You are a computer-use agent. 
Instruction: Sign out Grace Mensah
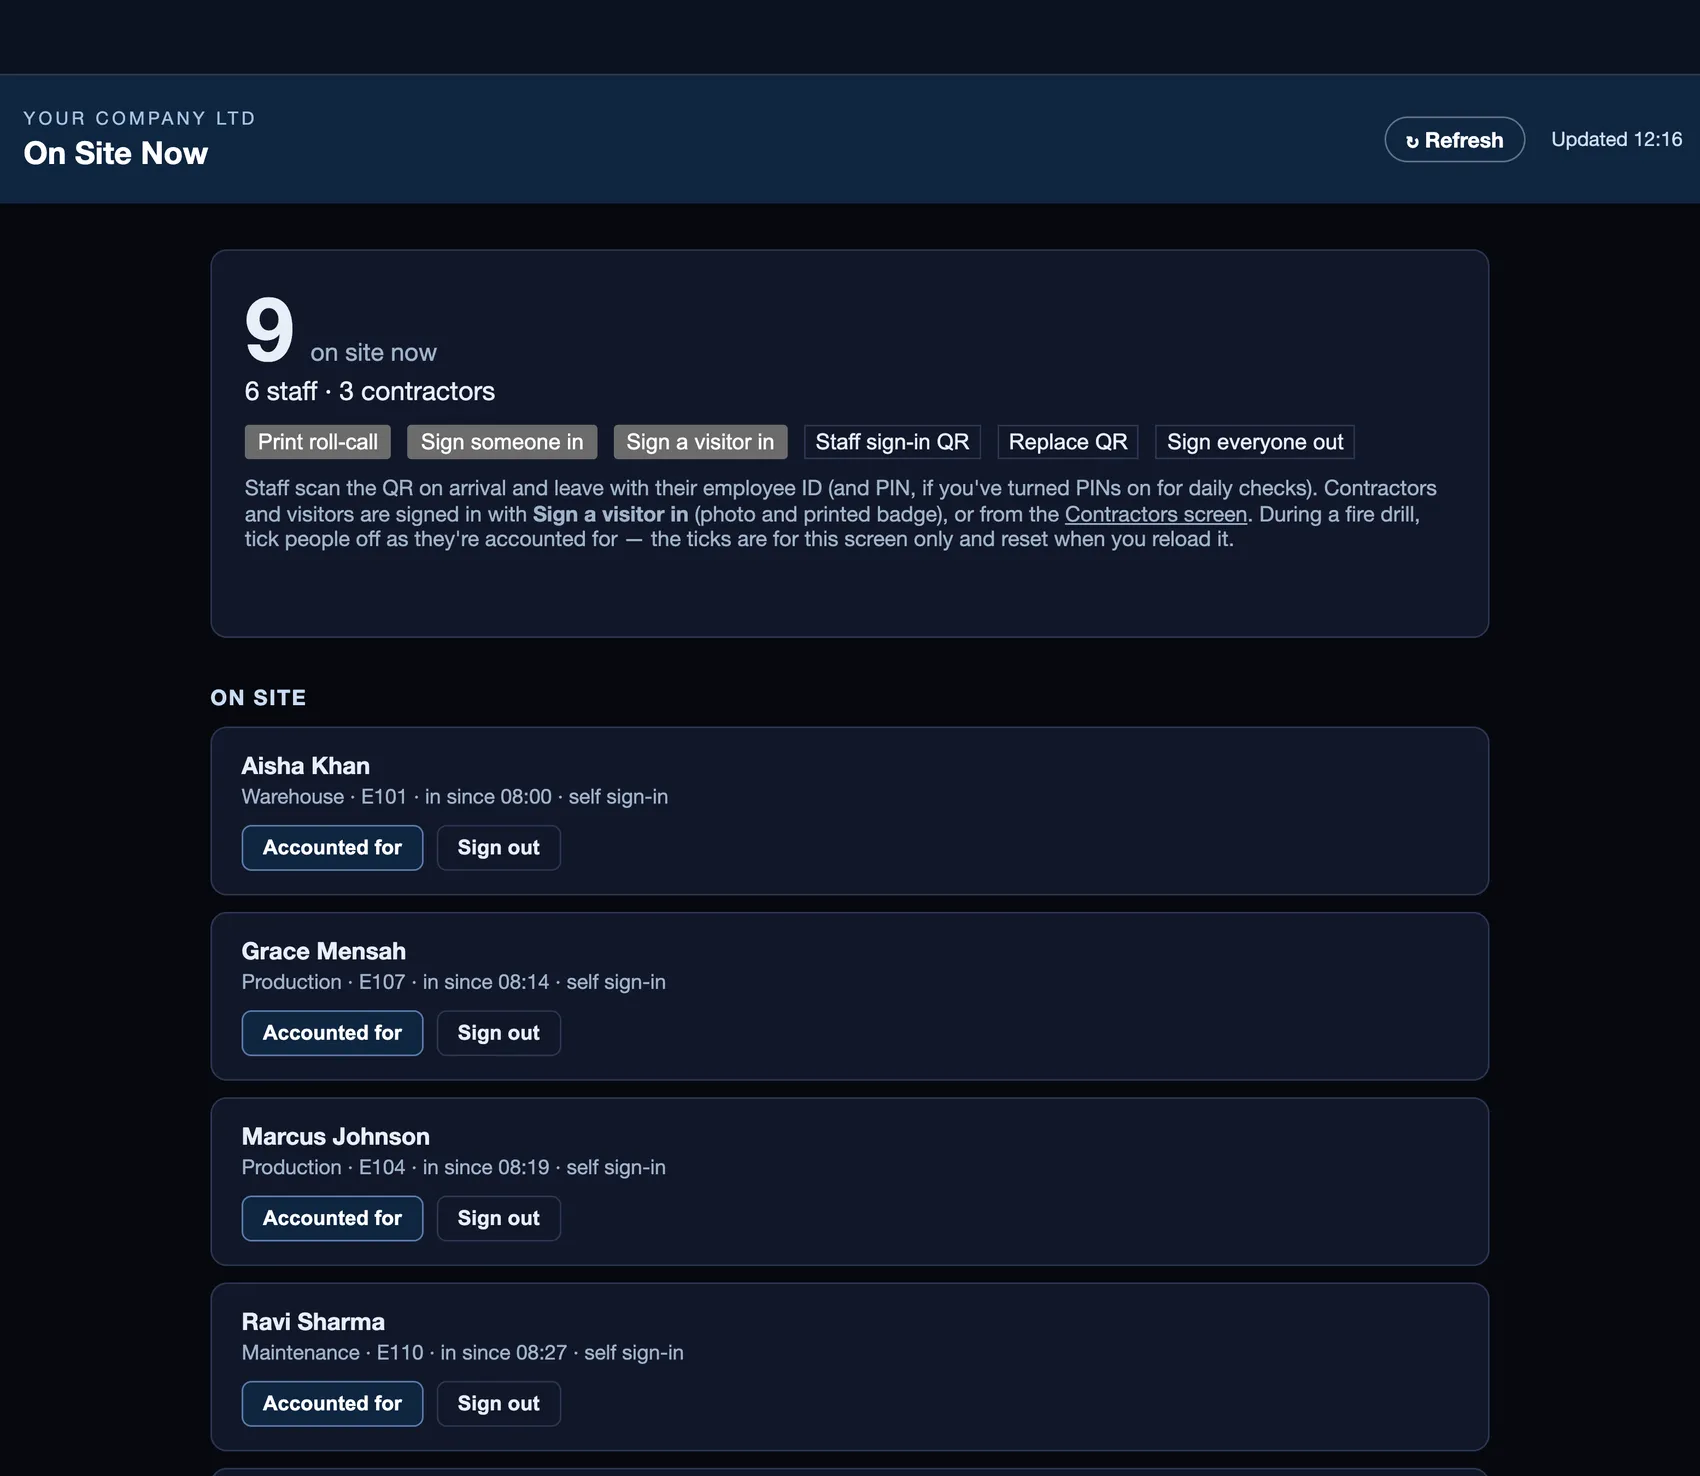(499, 1033)
